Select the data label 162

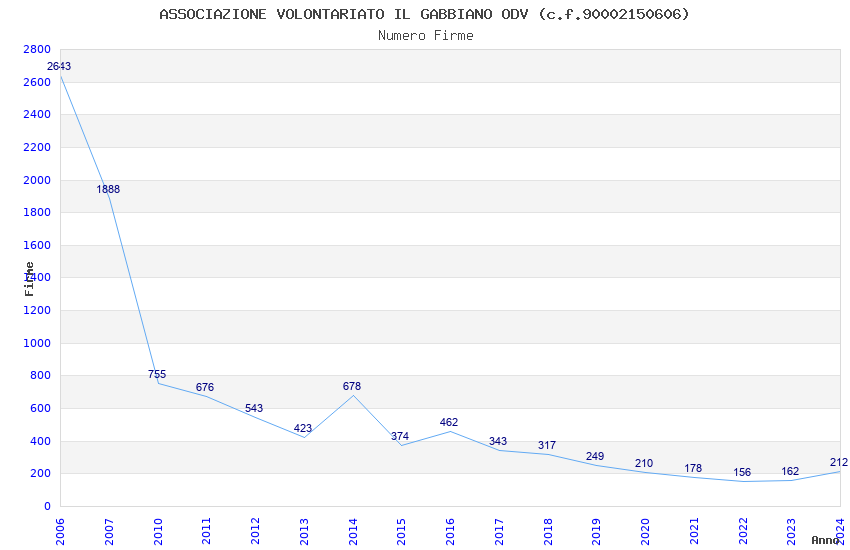[x=790, y=471]
